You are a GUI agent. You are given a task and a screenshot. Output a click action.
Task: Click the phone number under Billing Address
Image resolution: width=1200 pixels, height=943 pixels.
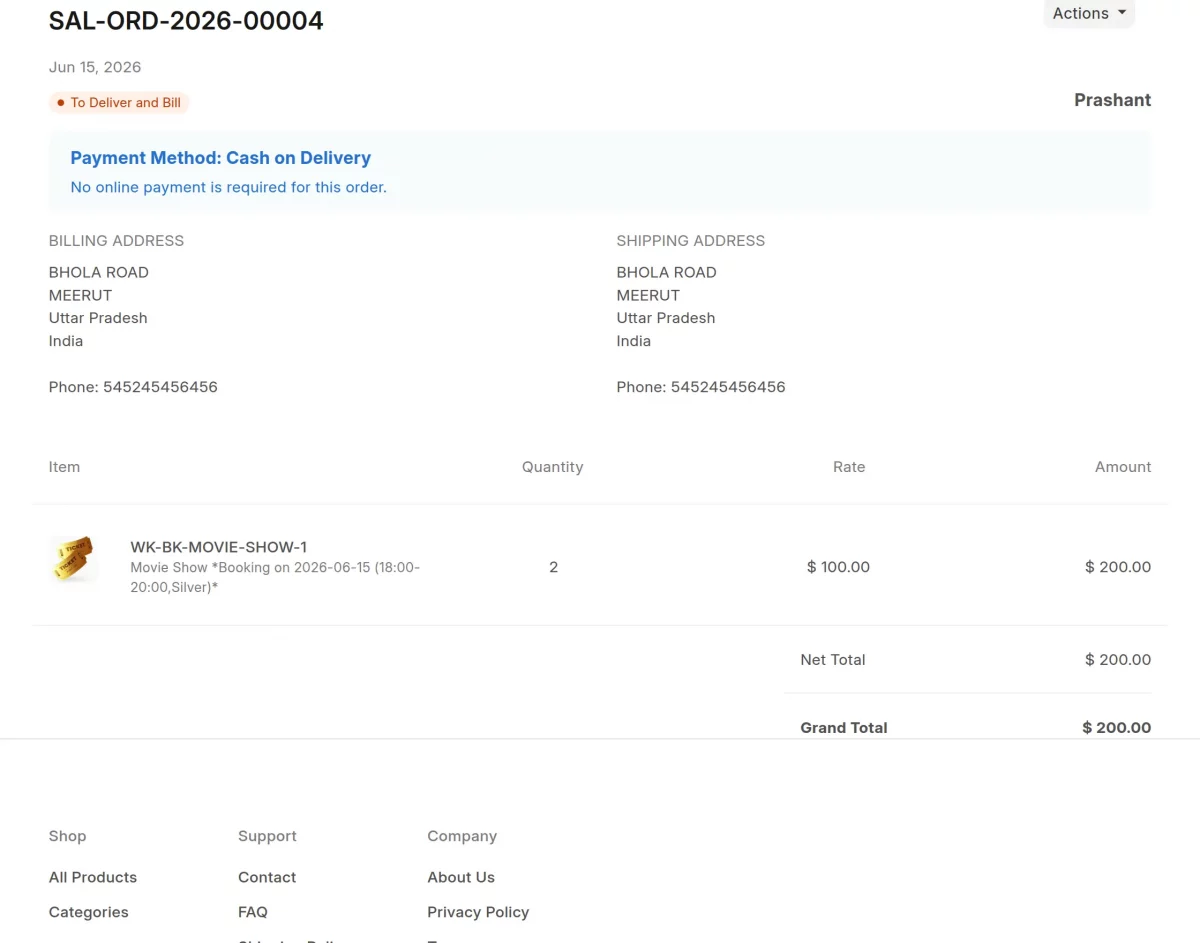point(133,387)
